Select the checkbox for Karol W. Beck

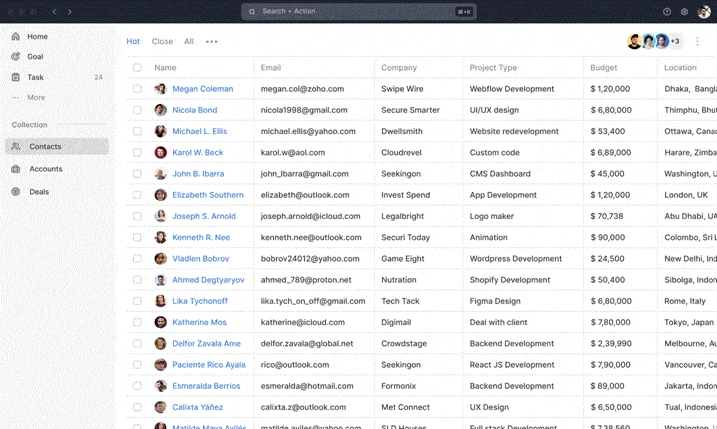click(x=137, y=153)
